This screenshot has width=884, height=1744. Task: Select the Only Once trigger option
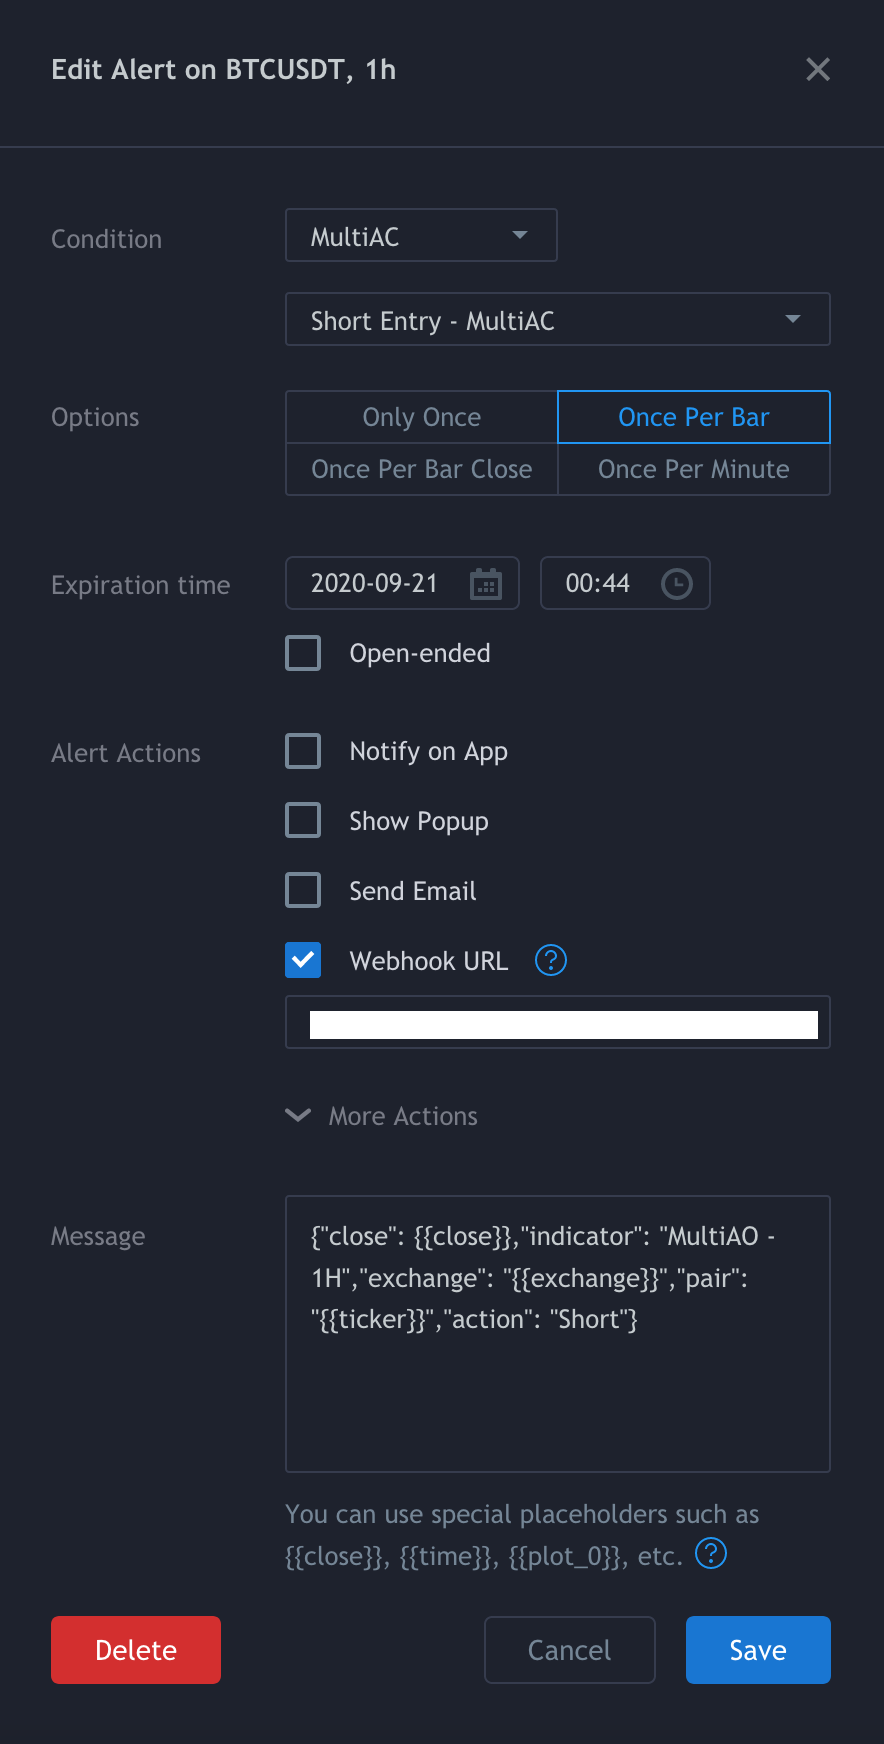tap(421, 416)
